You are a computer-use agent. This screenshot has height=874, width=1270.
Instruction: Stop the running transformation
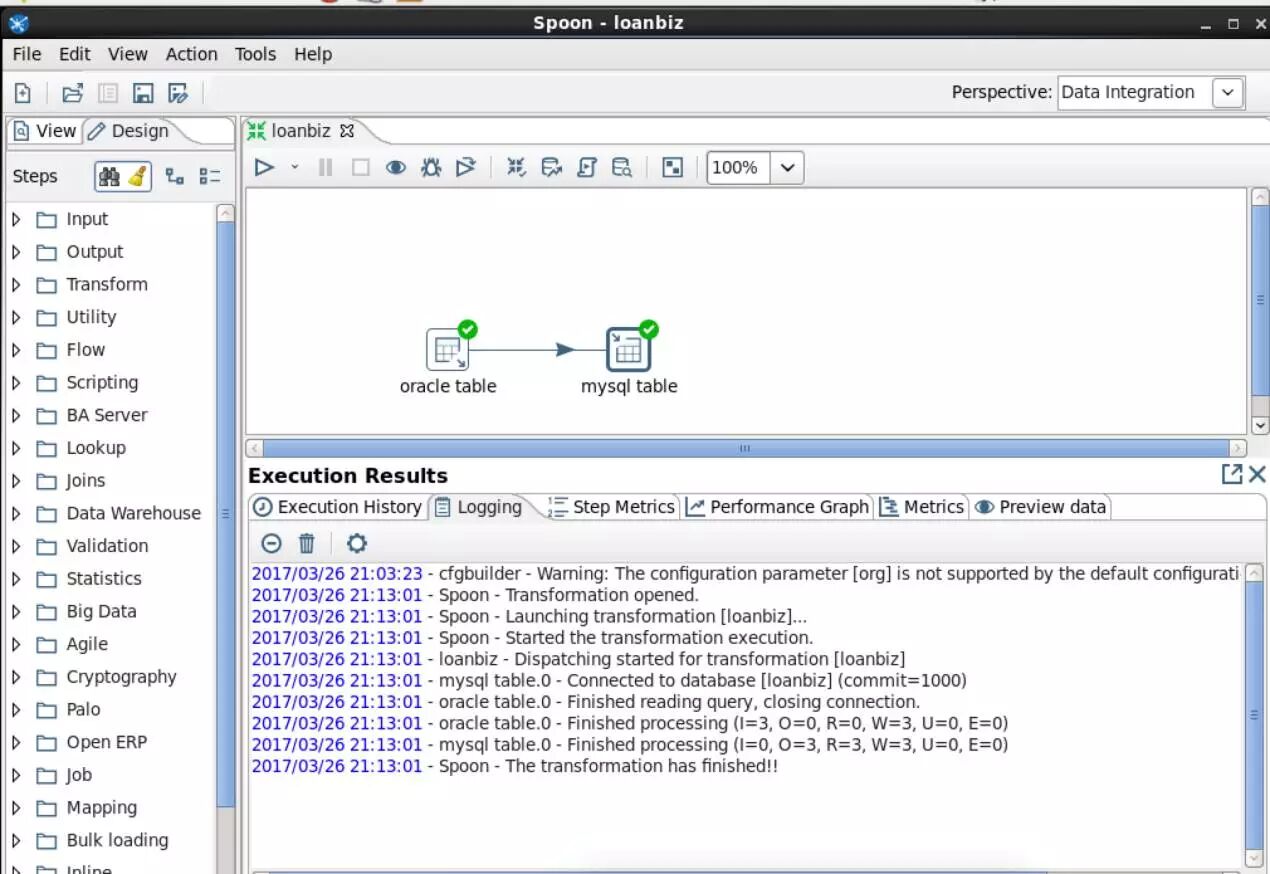click(x=360, y=167)
